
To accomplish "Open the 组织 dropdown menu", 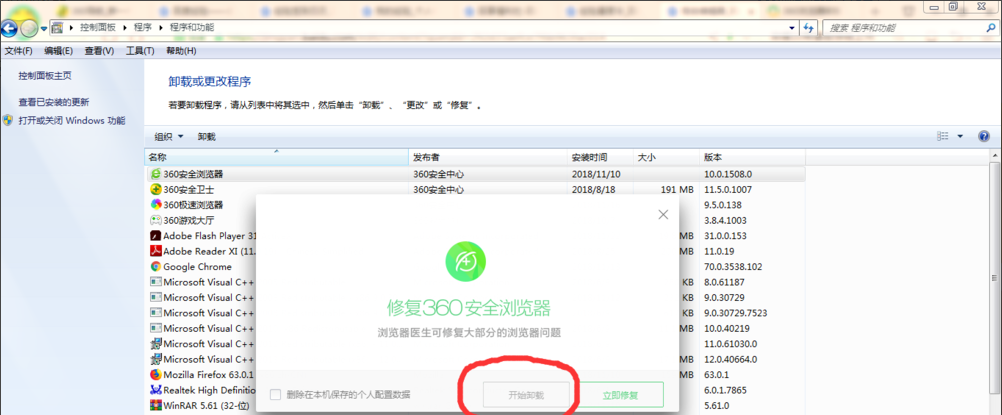I will coord(169,136).
